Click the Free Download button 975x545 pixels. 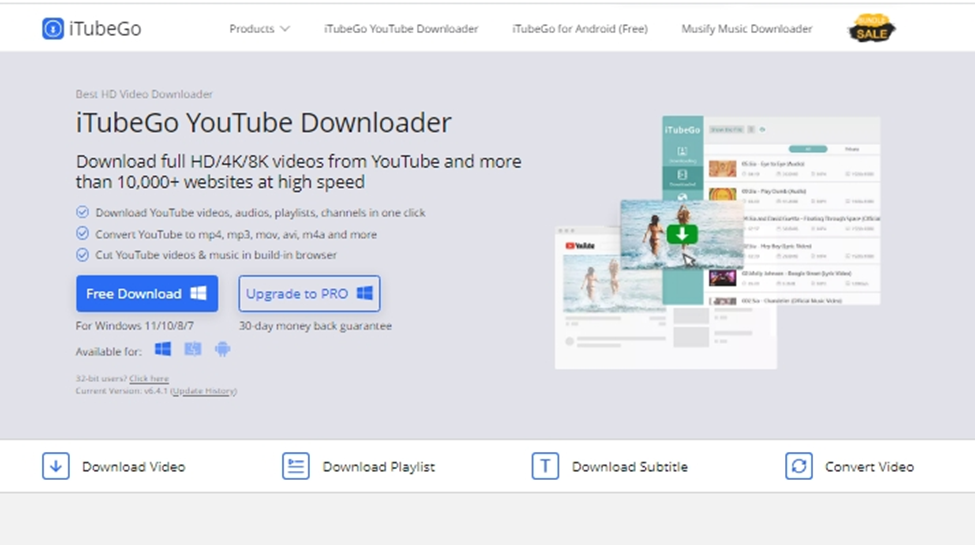click(x=147, y=294)
